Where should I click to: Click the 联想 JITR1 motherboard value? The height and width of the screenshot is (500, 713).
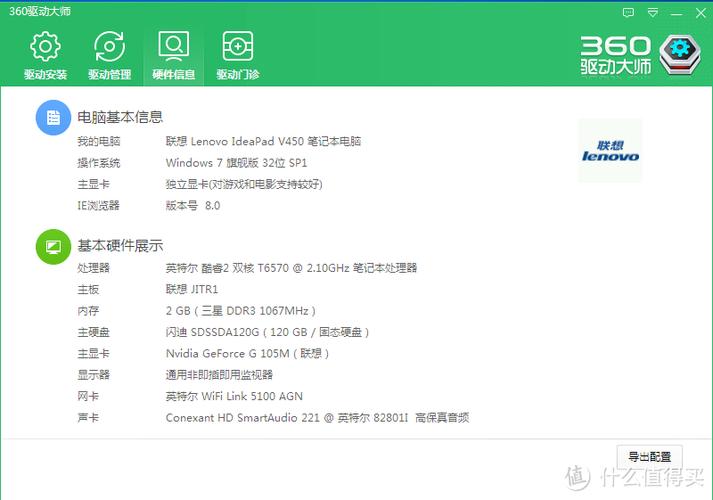[192, 289]
